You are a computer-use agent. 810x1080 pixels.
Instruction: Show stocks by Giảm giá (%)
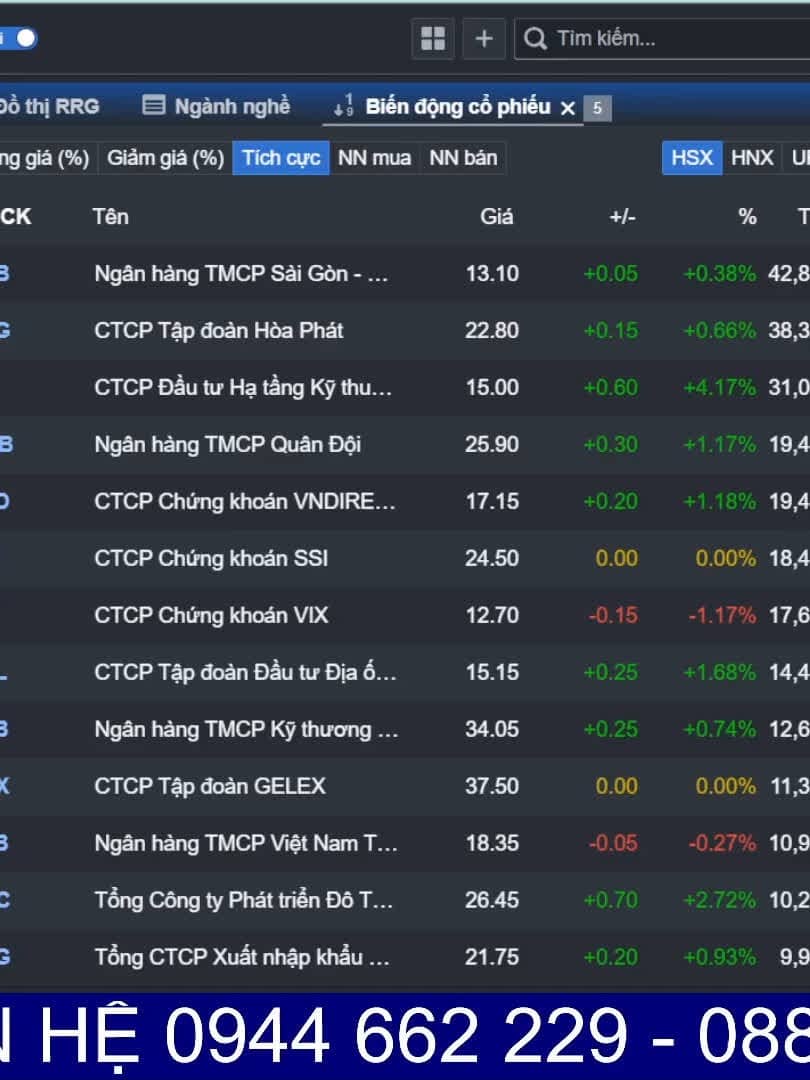tap(165, 158)
